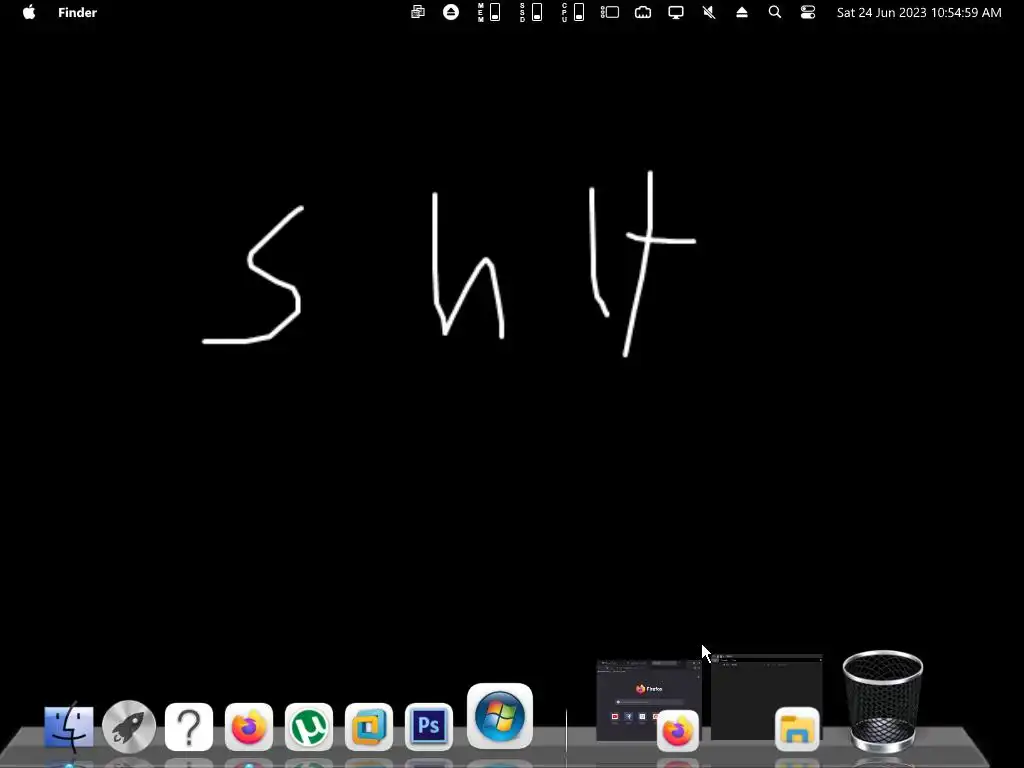Open the Finder menu in menu bar
The height and width of the screenshot is (768, 1024).
[x=77, y=12]
